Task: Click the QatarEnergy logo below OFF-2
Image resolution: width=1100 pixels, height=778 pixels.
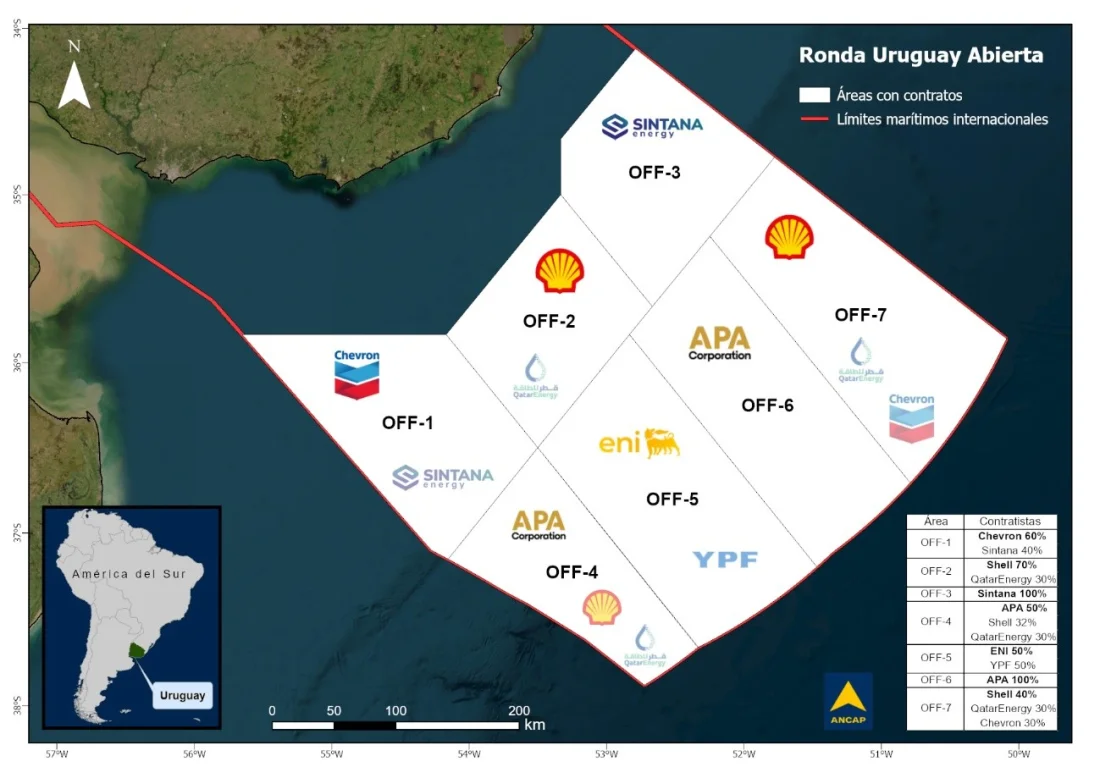Action: [x=535, y=377]
